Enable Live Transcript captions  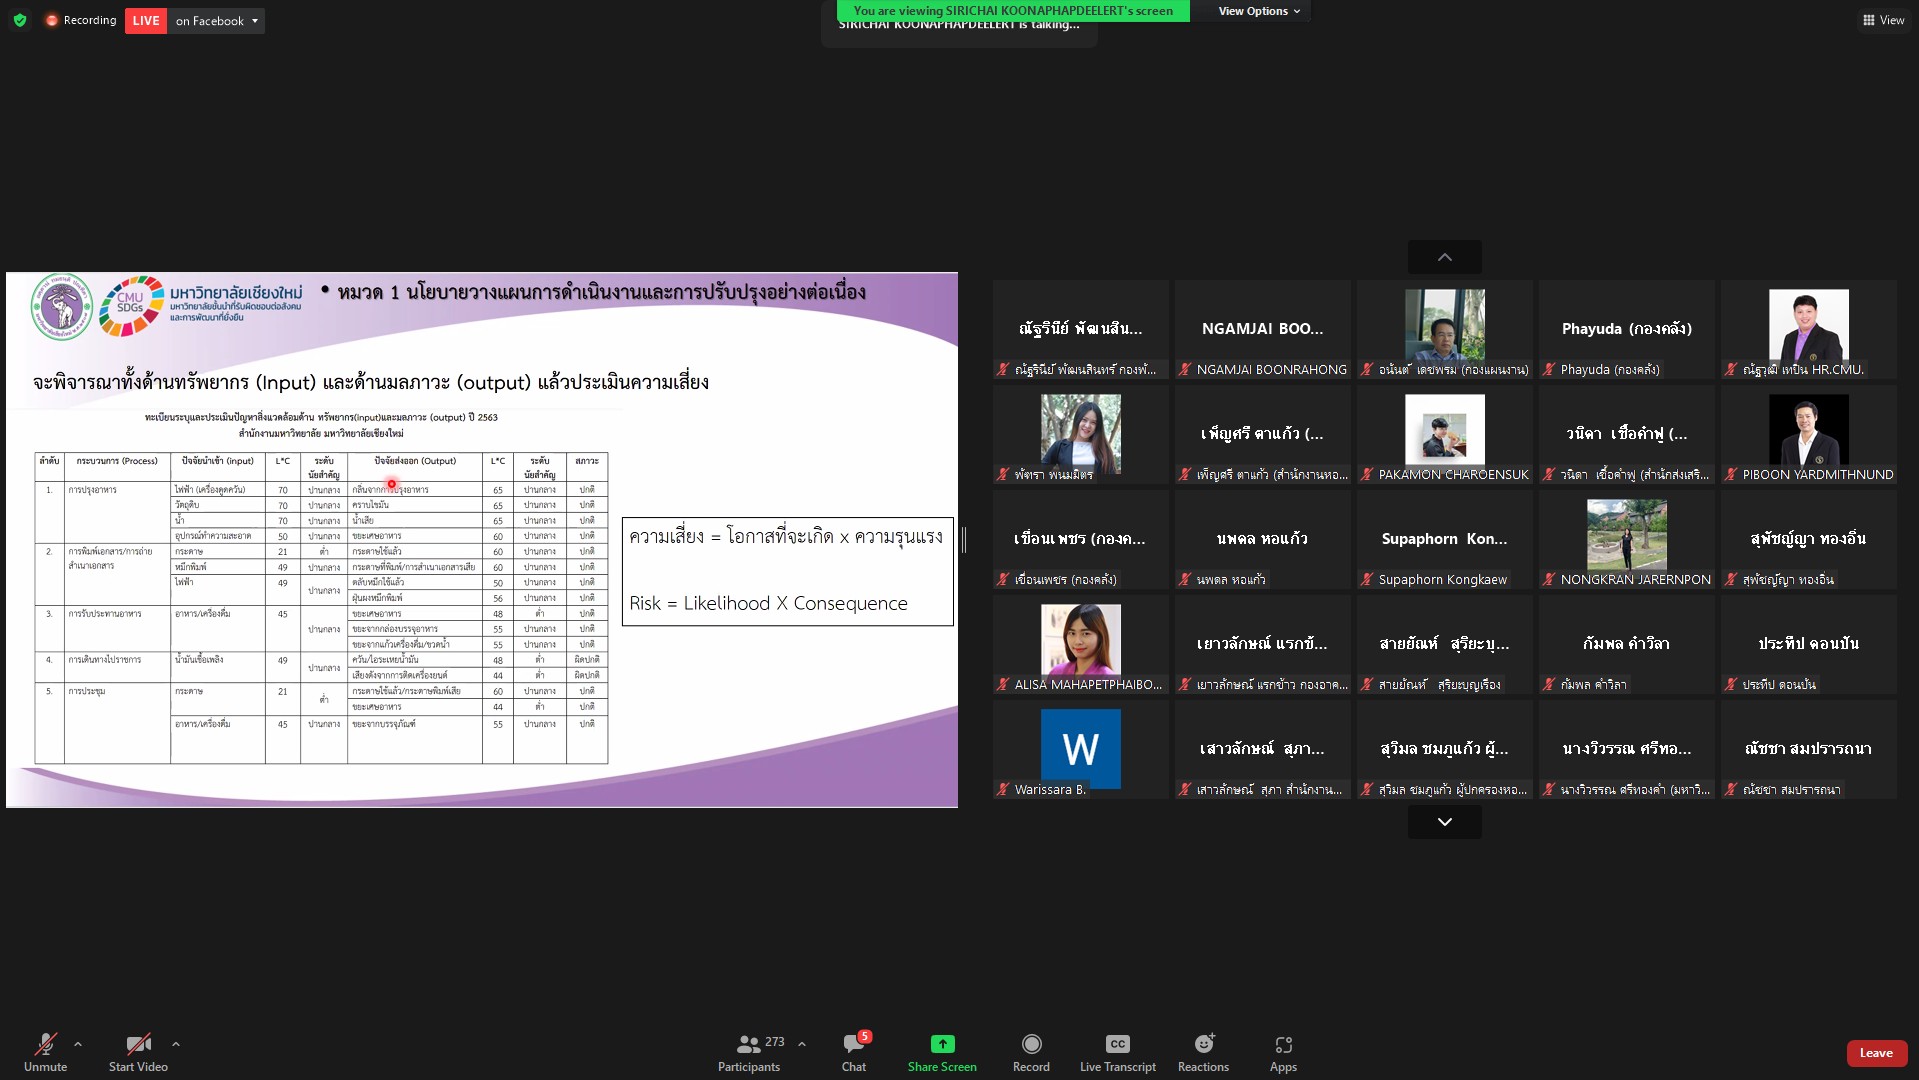(x=1117, y=1053)
